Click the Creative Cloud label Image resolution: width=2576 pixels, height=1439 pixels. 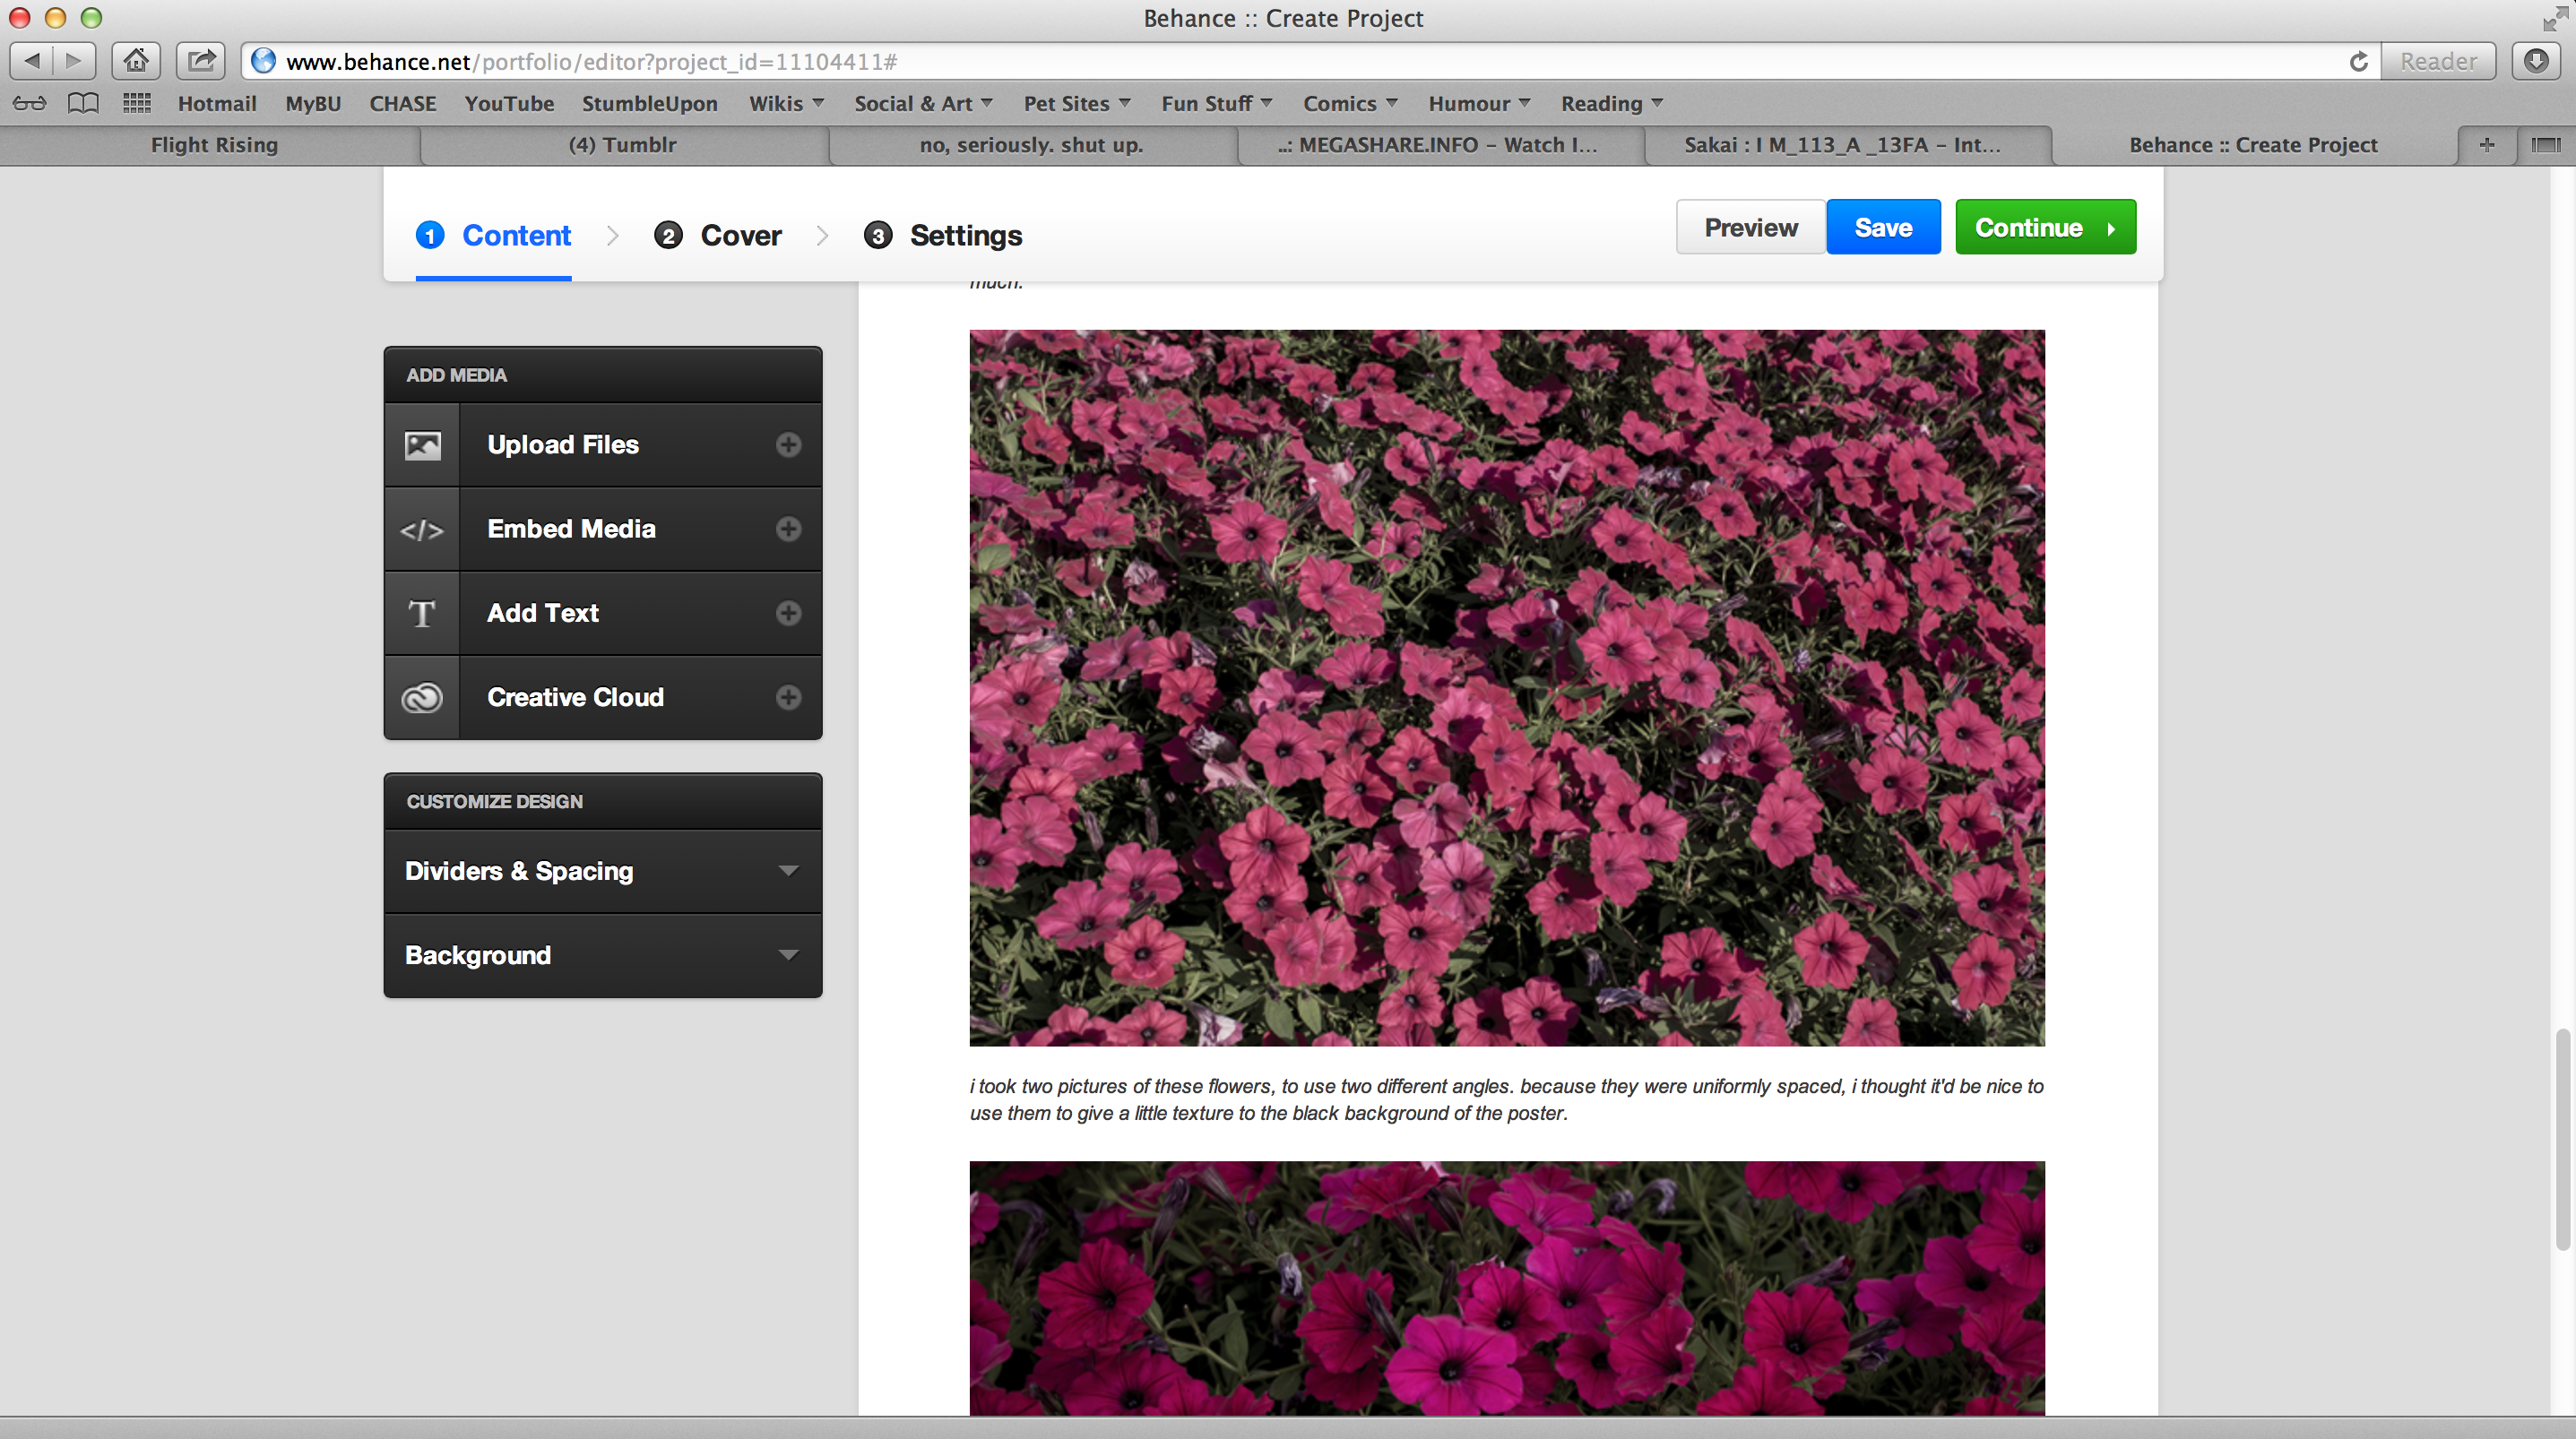pyautogui.click(x=575, y=697)
